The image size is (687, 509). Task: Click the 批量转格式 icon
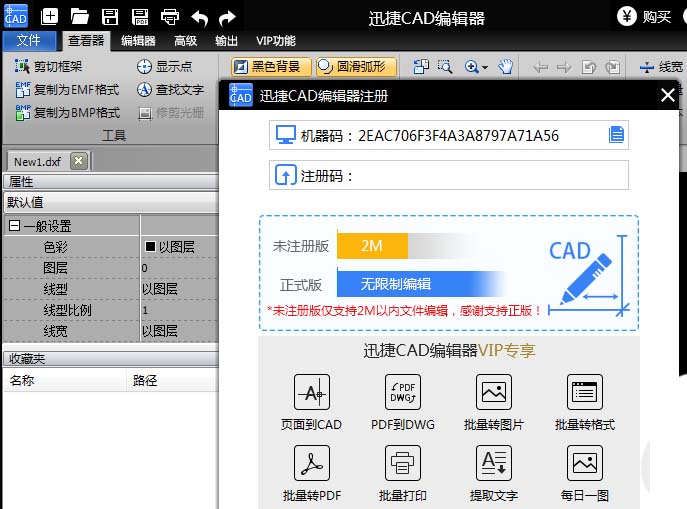pyautogui.click(x=584, y=392)
